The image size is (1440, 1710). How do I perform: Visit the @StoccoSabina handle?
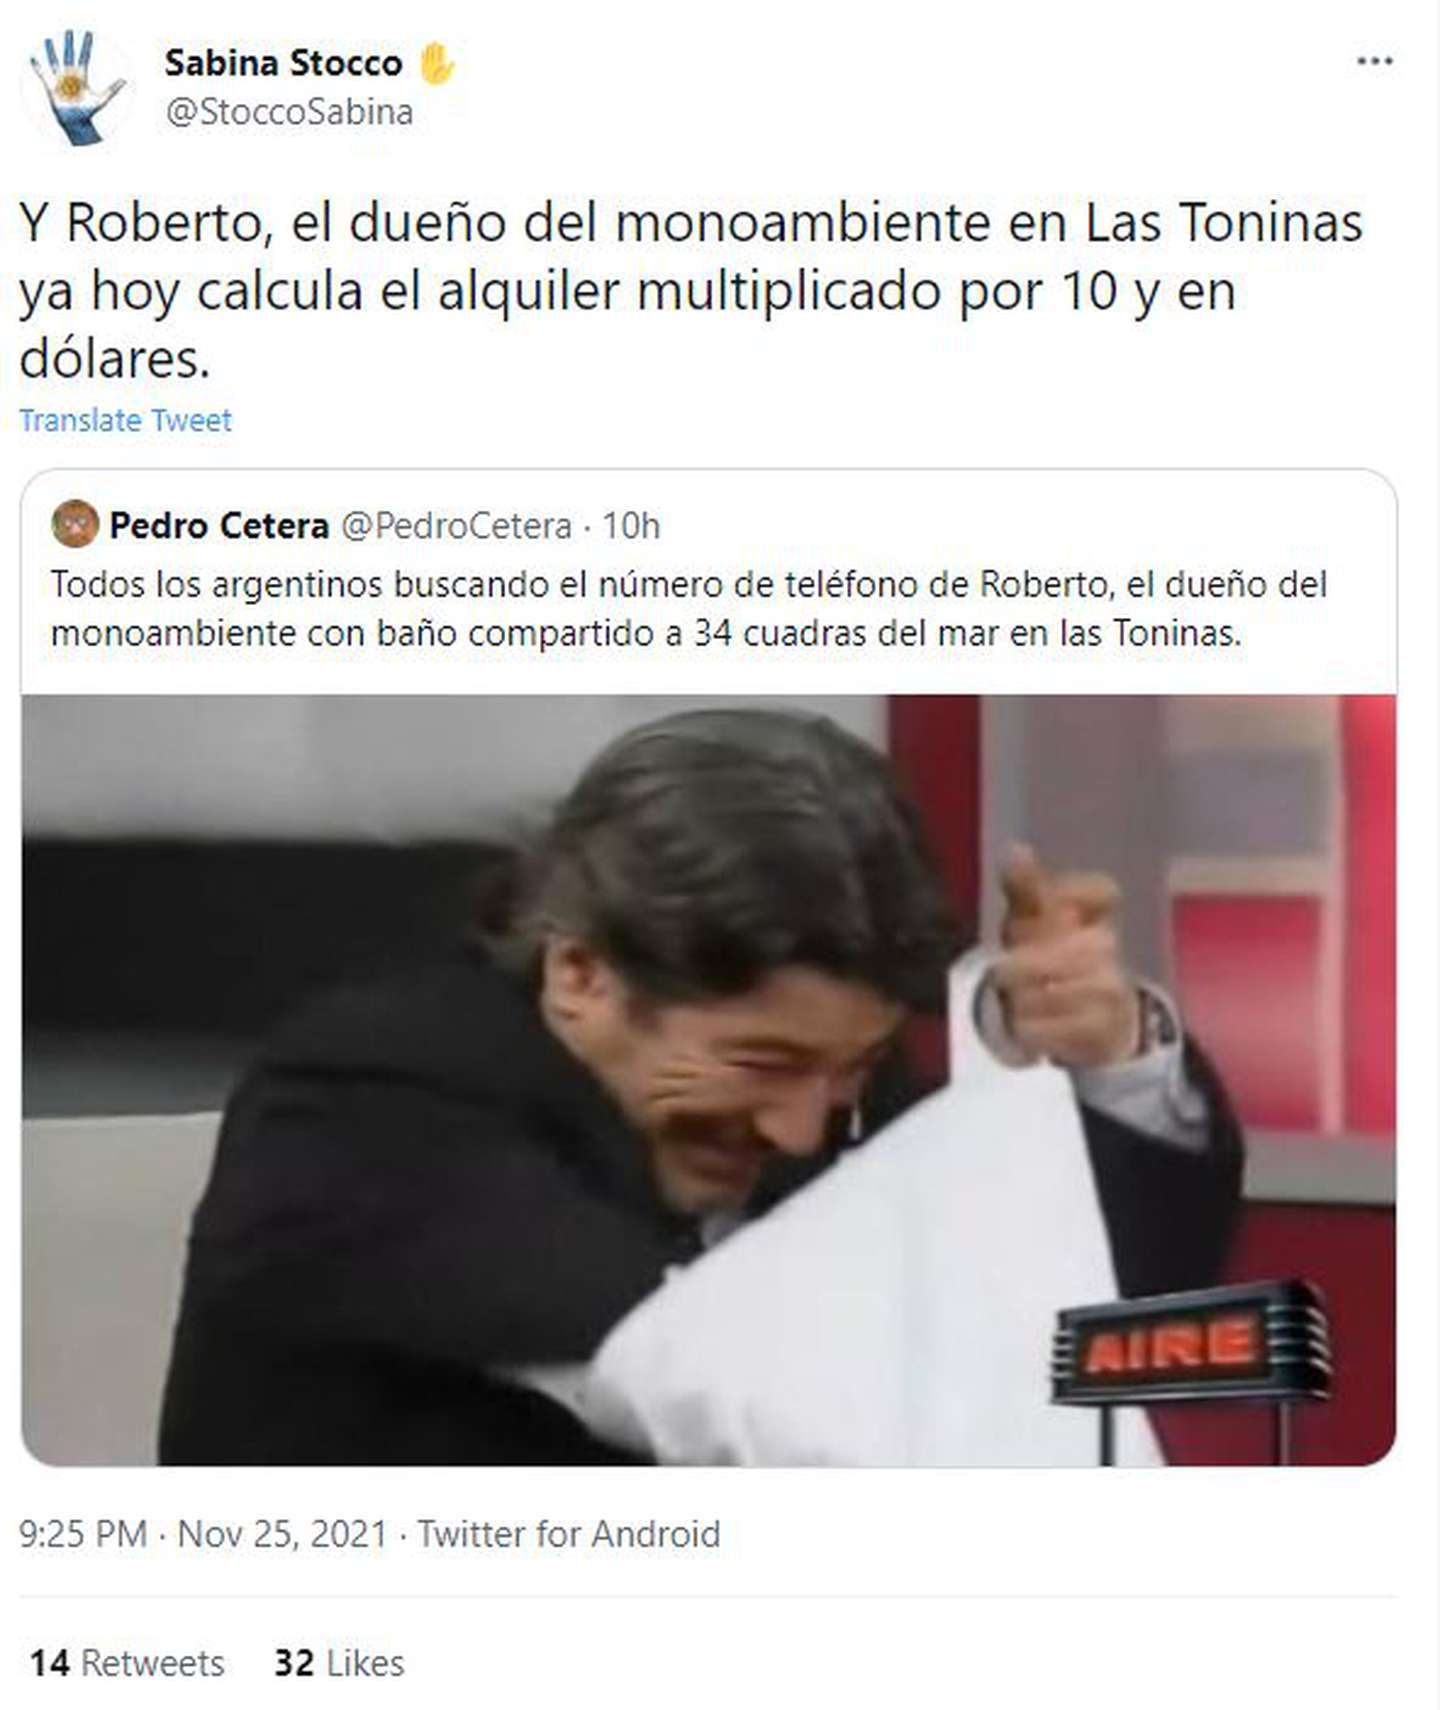(x=289, y=112)
